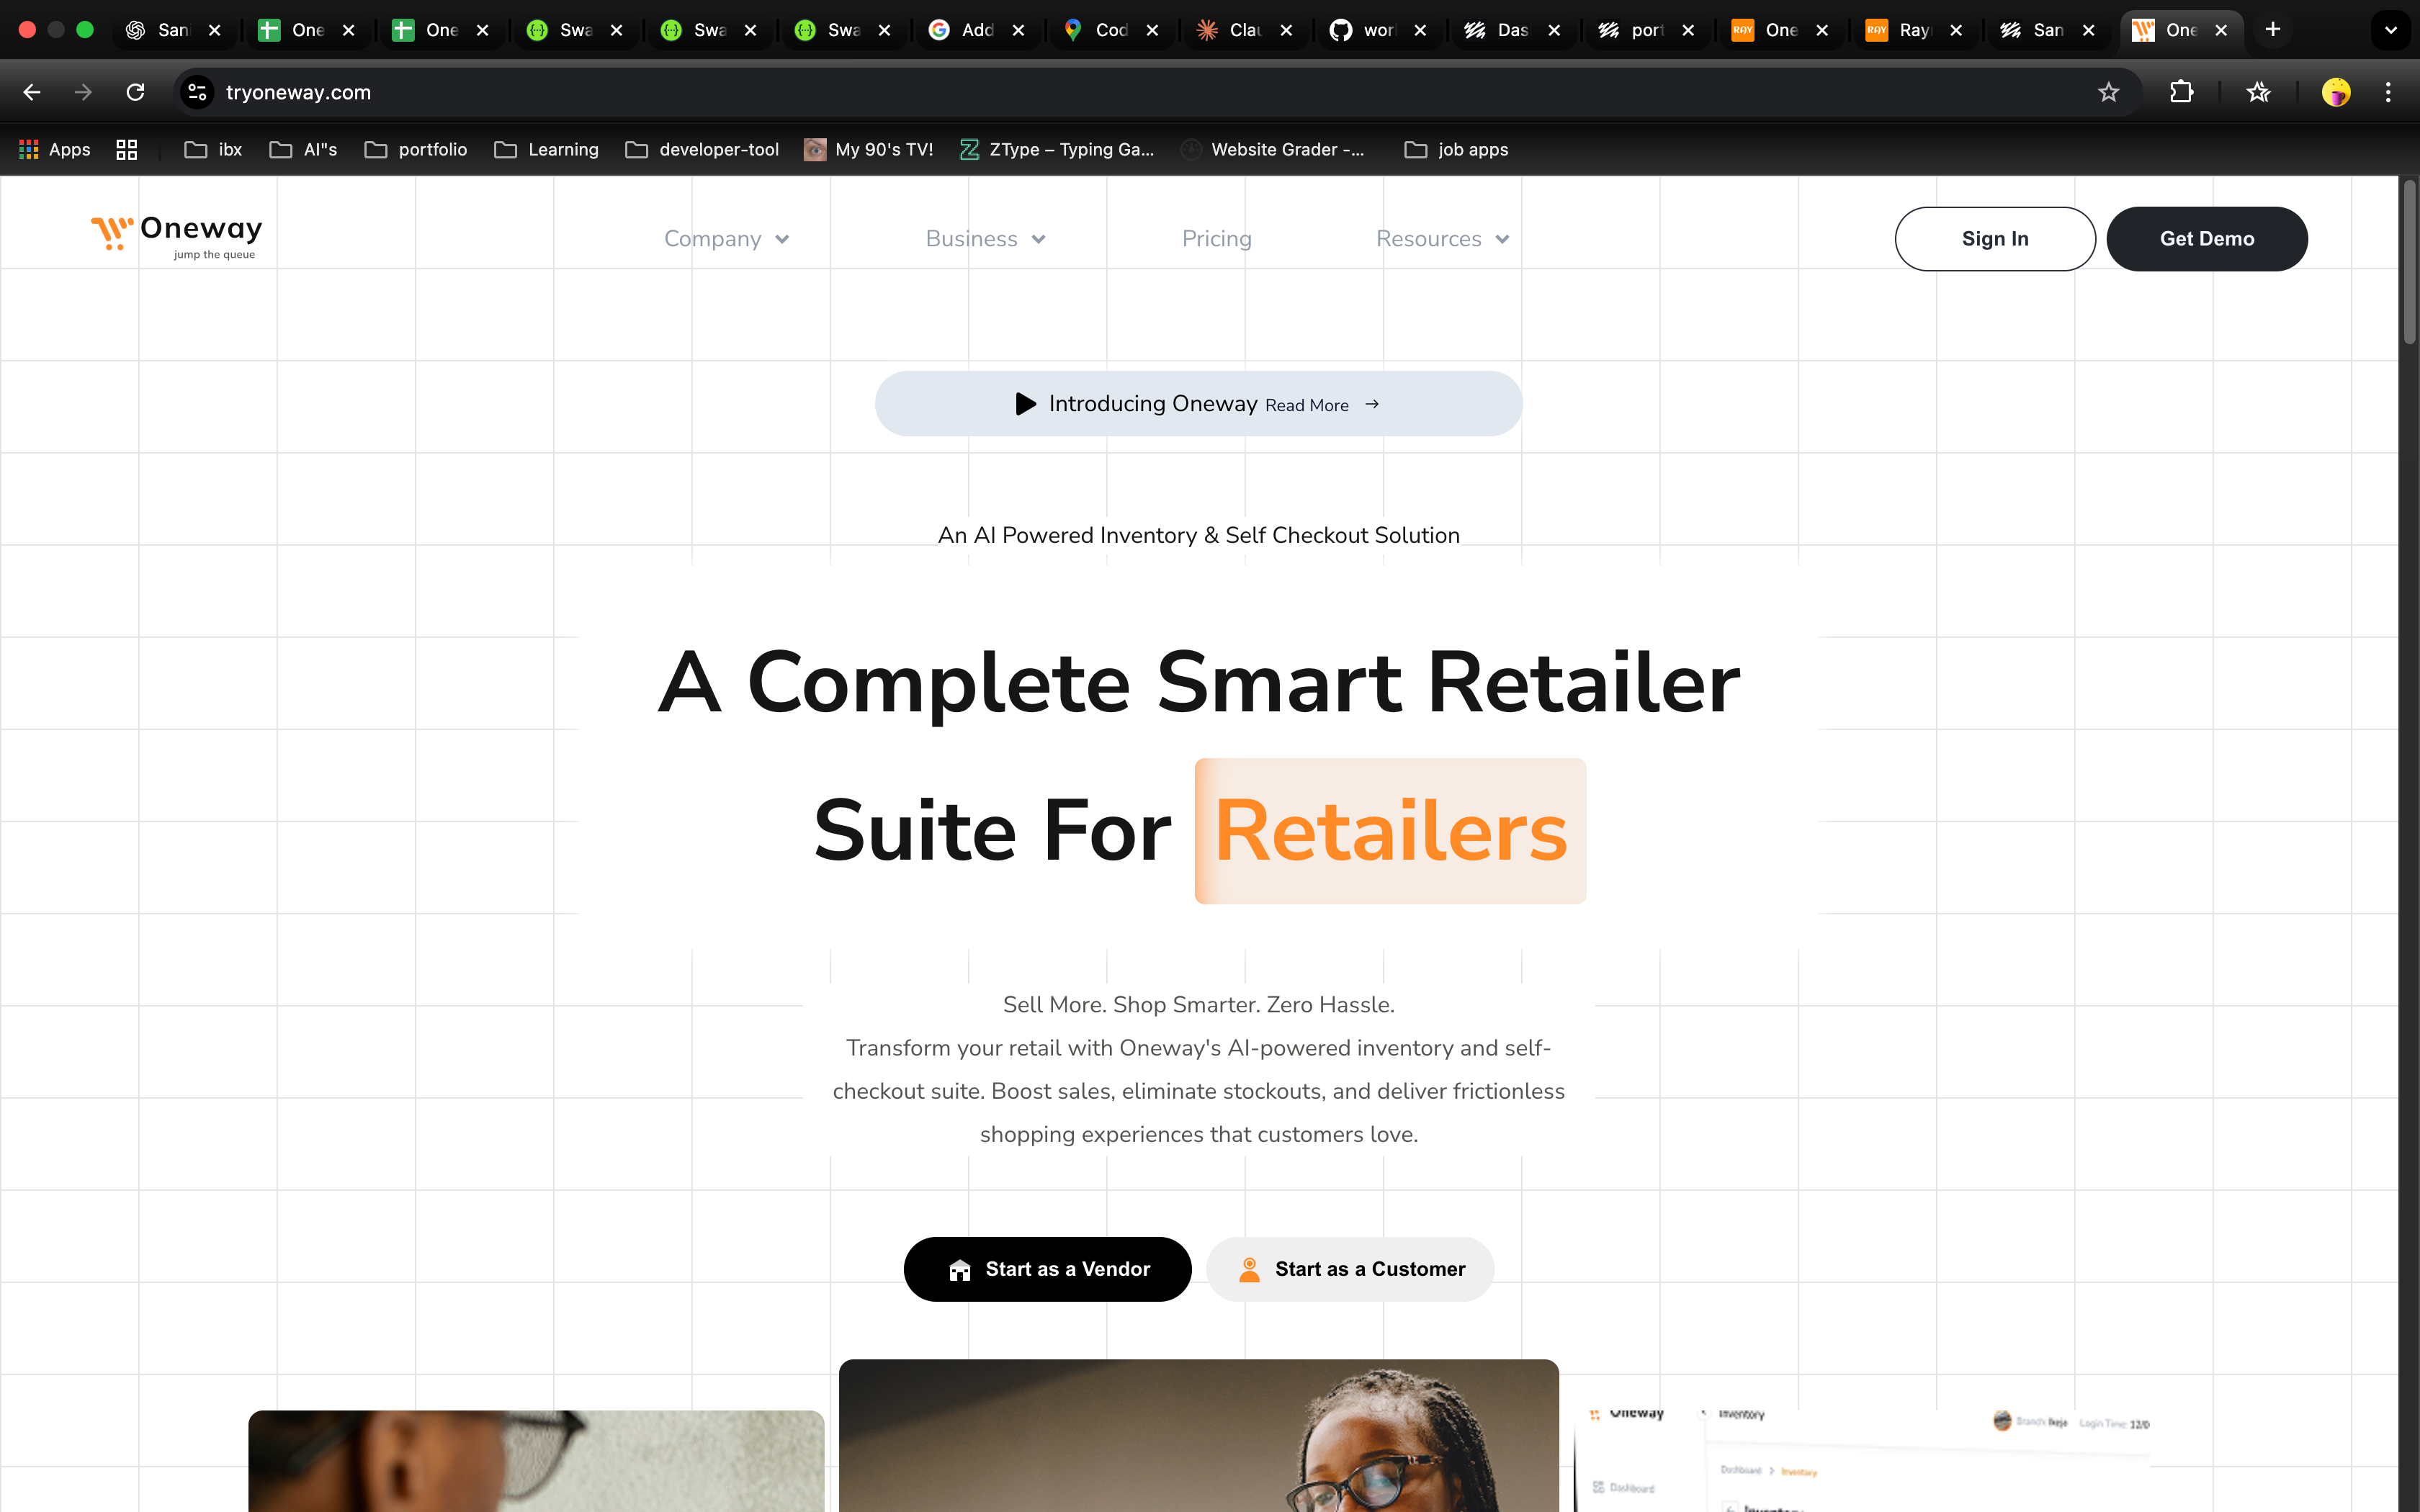Click the browser back arrow

click(32, 92)
